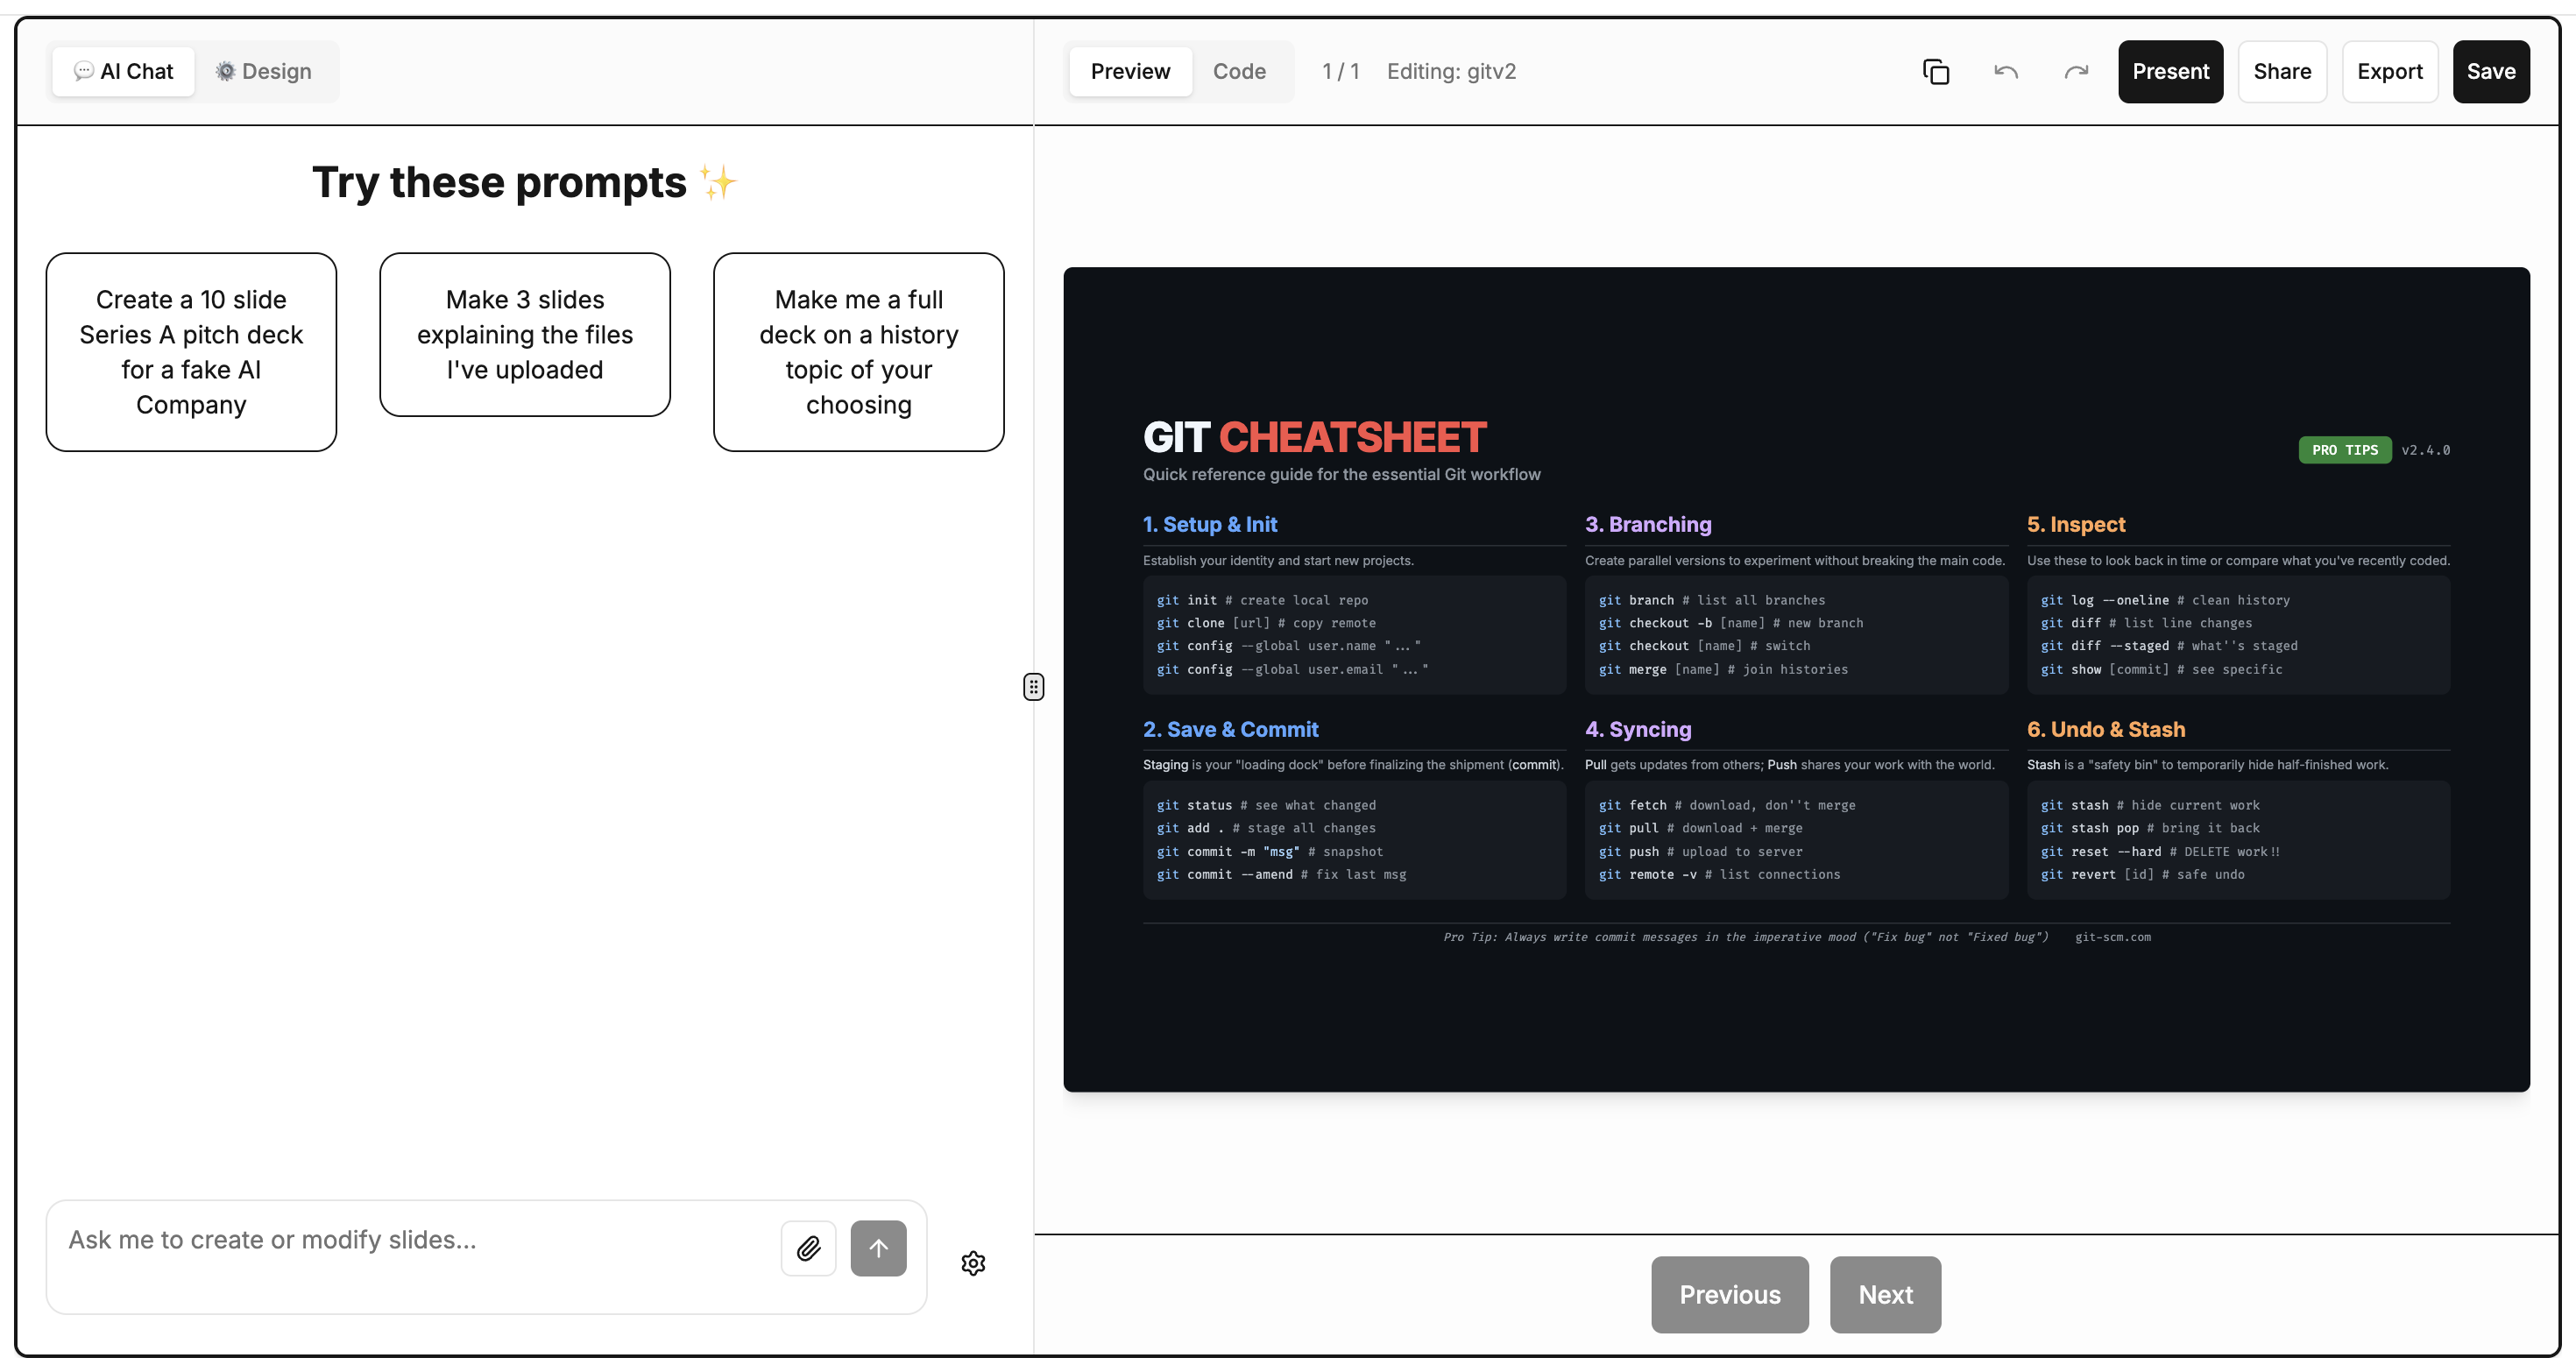Click the duplicate slide icon
Viewport: 2576px width, 1372px height.
(x=1936, y=72)
